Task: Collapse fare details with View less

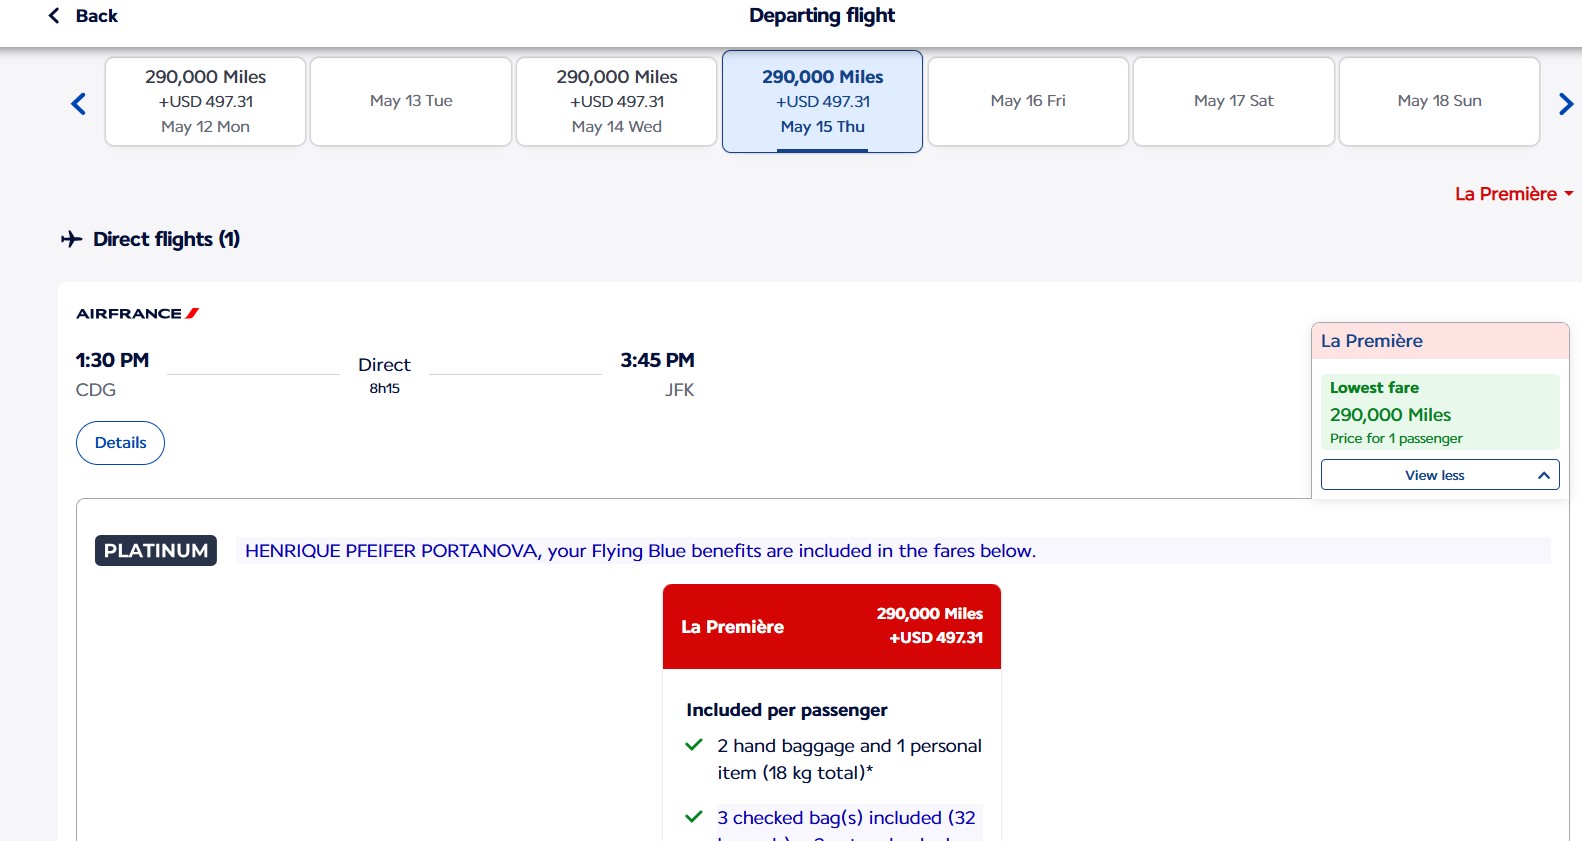Action: (x=1439, y=475)
